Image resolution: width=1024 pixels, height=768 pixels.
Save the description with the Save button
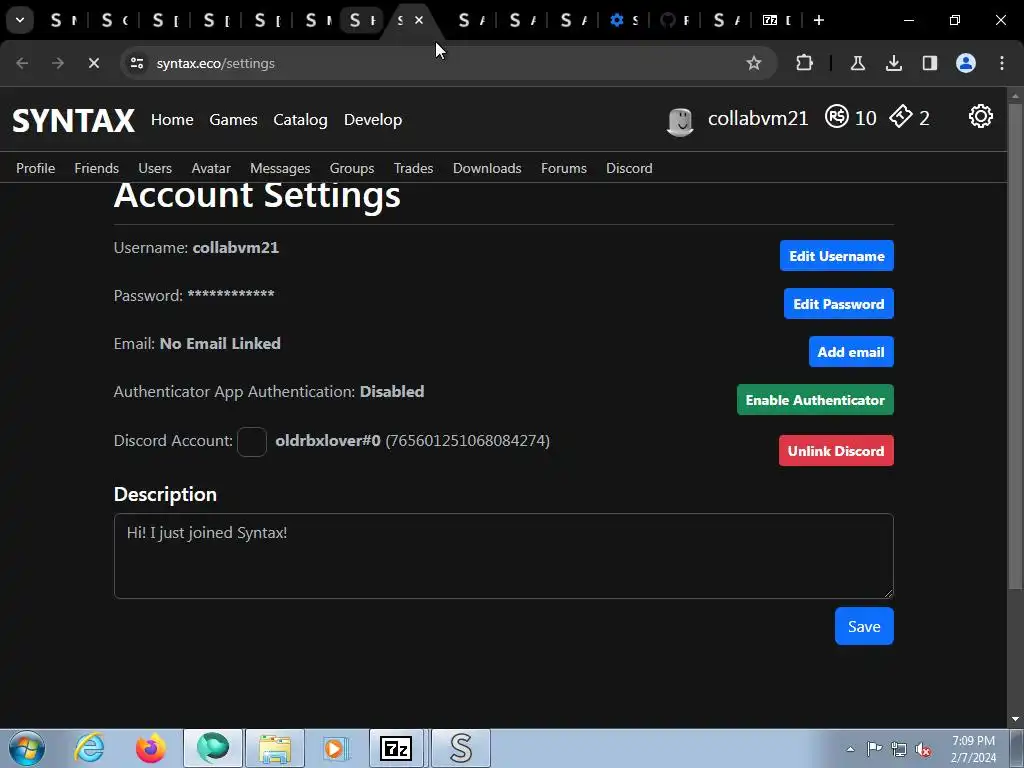864,626
